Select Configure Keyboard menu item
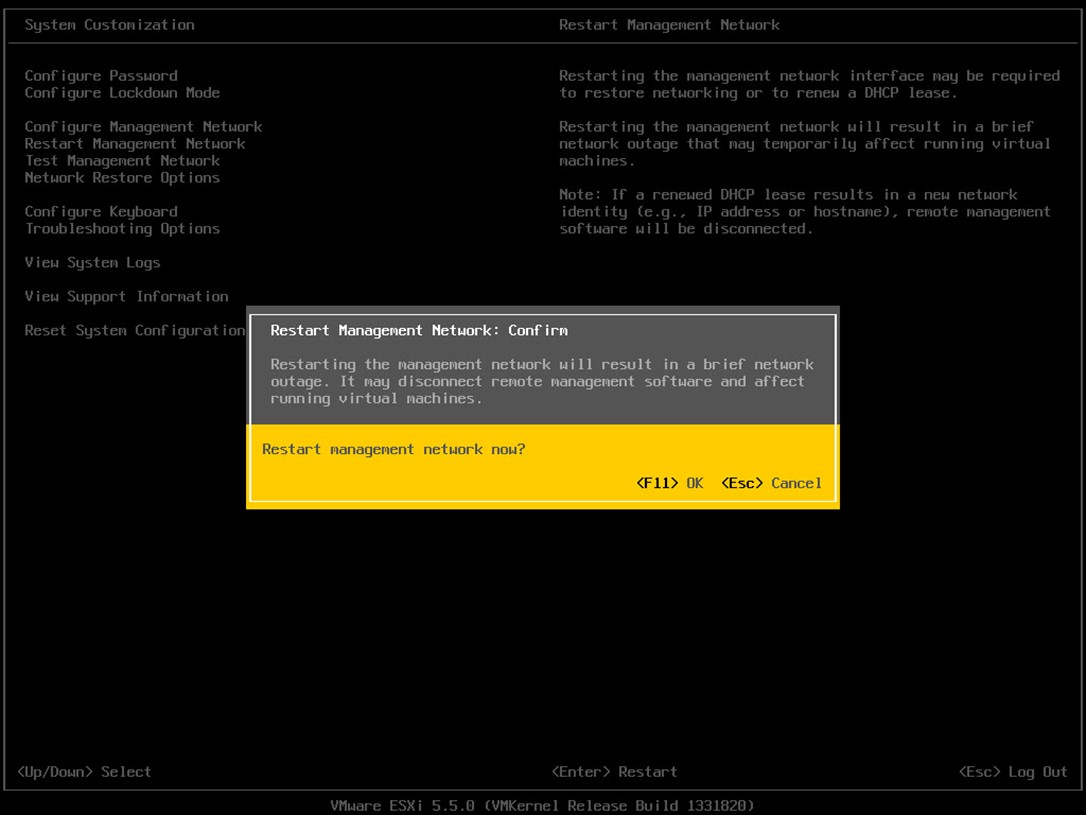 point(101,211)
